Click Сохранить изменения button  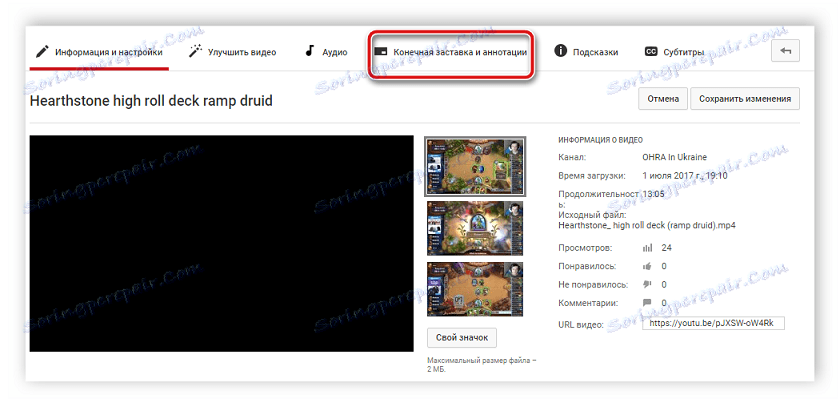(745, 99)
